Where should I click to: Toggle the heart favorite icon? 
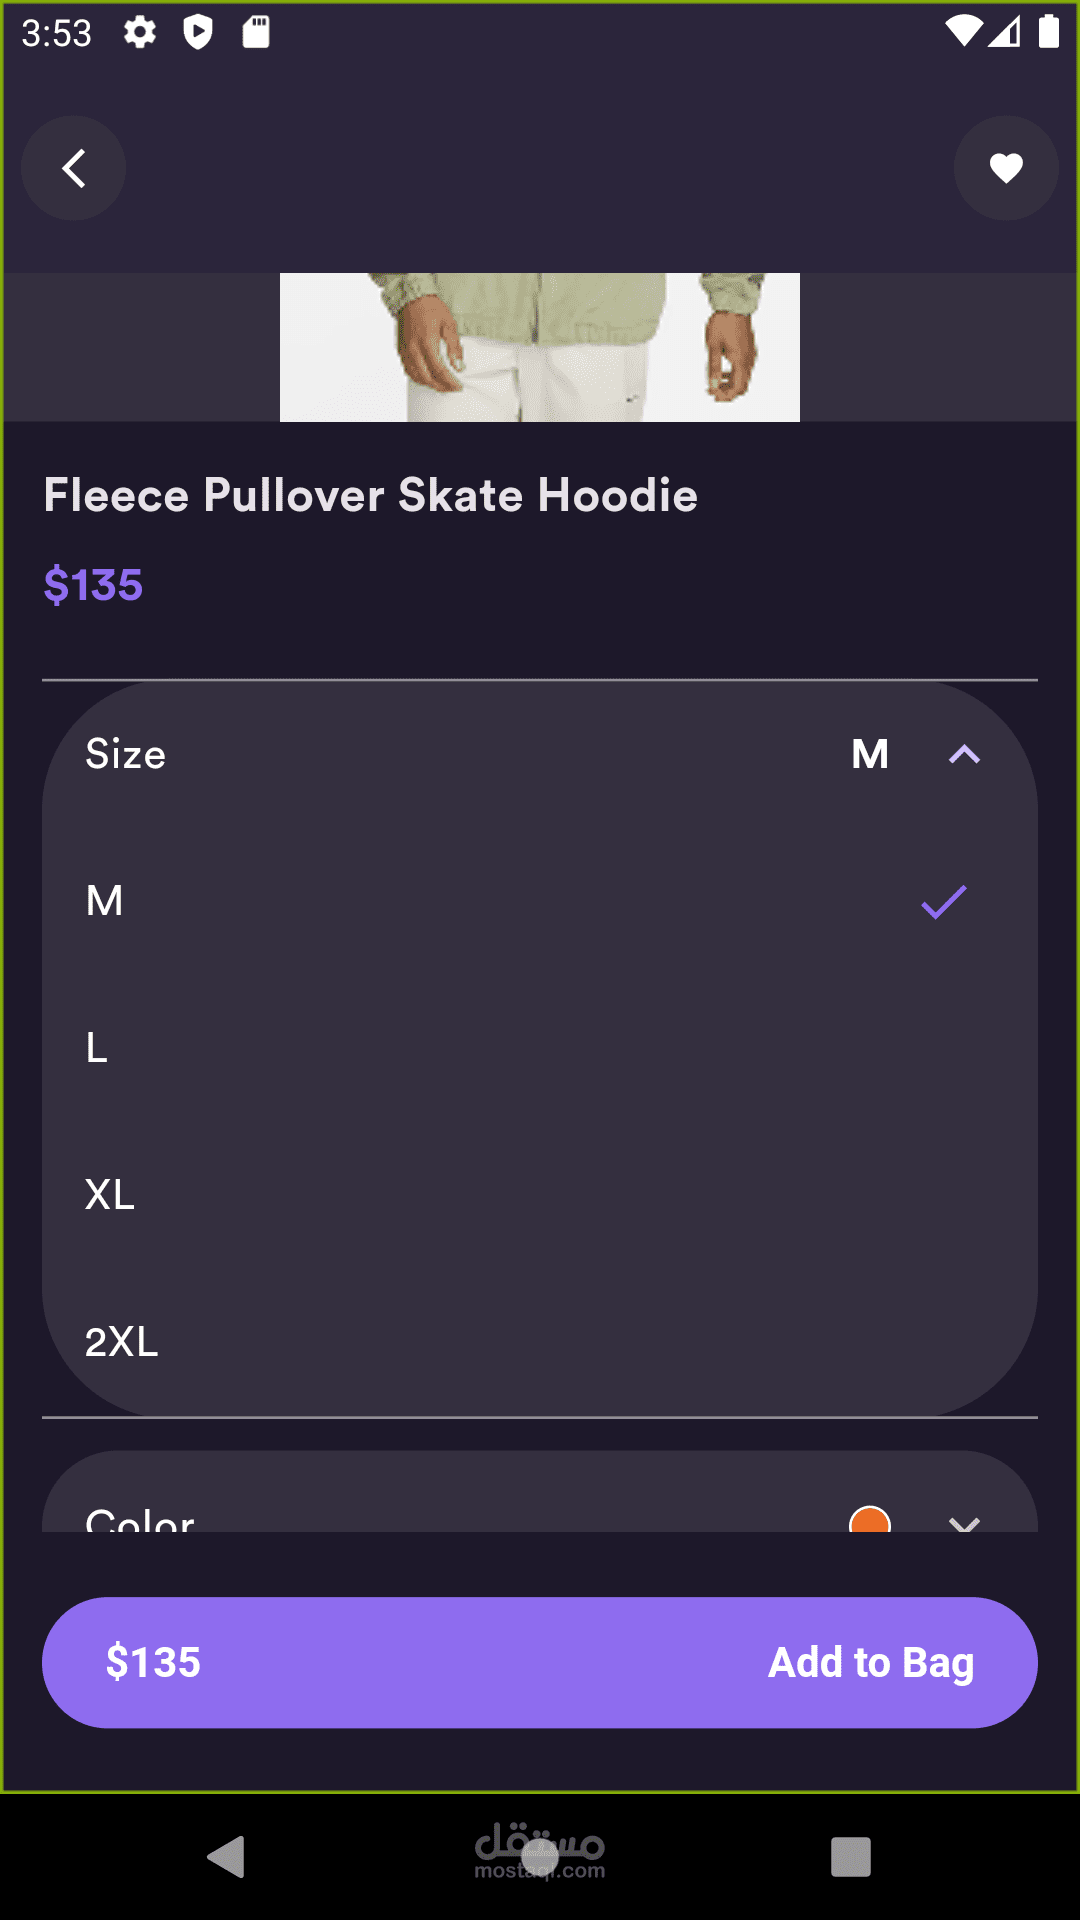(1006, 168)
